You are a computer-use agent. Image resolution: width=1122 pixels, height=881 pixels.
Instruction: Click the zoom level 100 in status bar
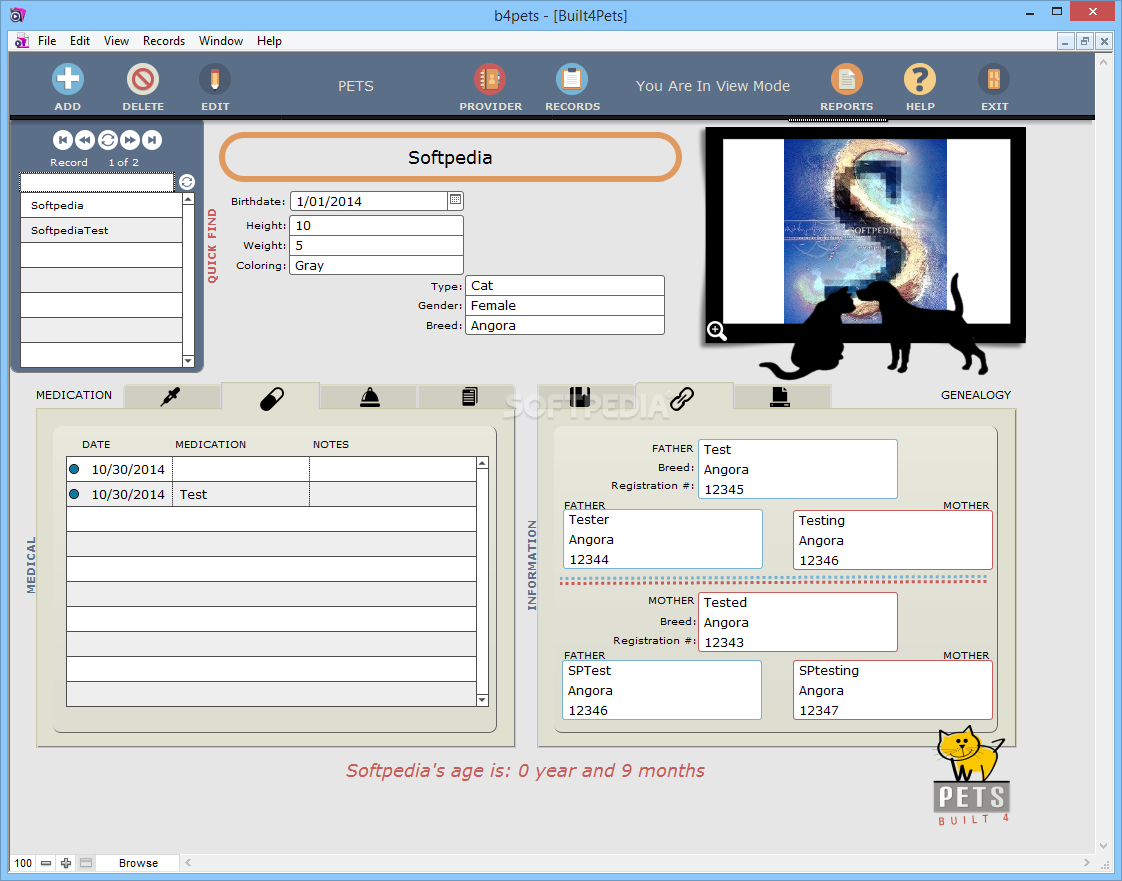pos(23,863)
